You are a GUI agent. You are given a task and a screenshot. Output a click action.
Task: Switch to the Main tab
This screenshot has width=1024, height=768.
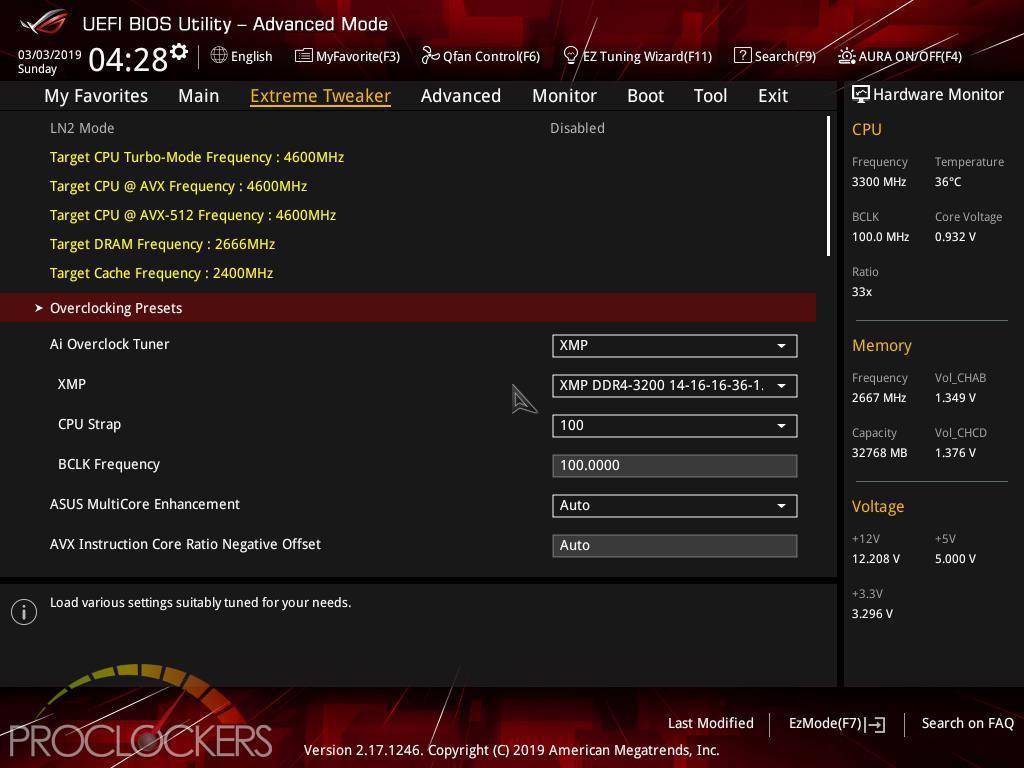pyautogui.click(x=199, y=96)
